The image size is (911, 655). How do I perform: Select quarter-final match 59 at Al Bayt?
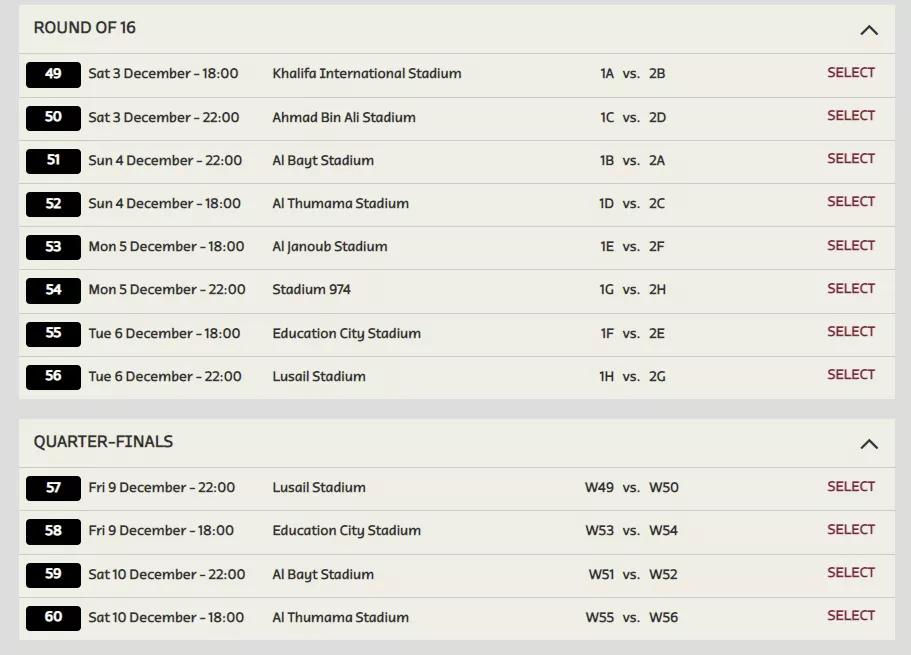[x=850, y=573]
